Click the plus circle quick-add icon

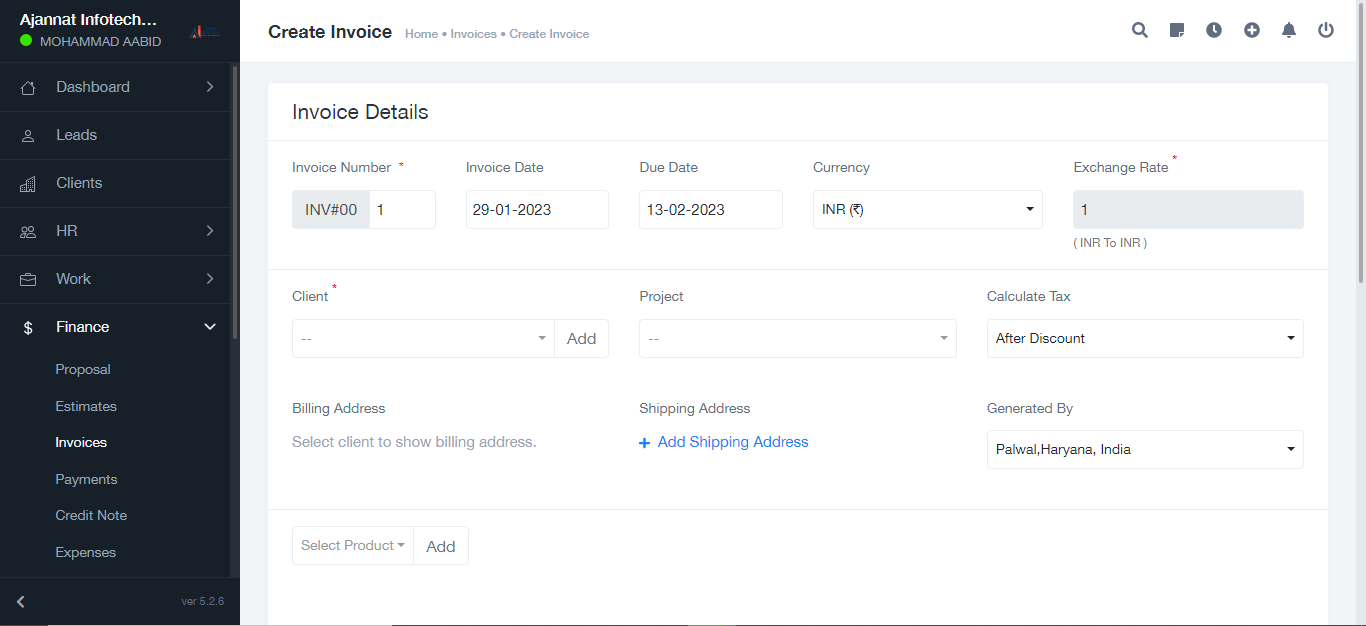tap(1252, 30)
